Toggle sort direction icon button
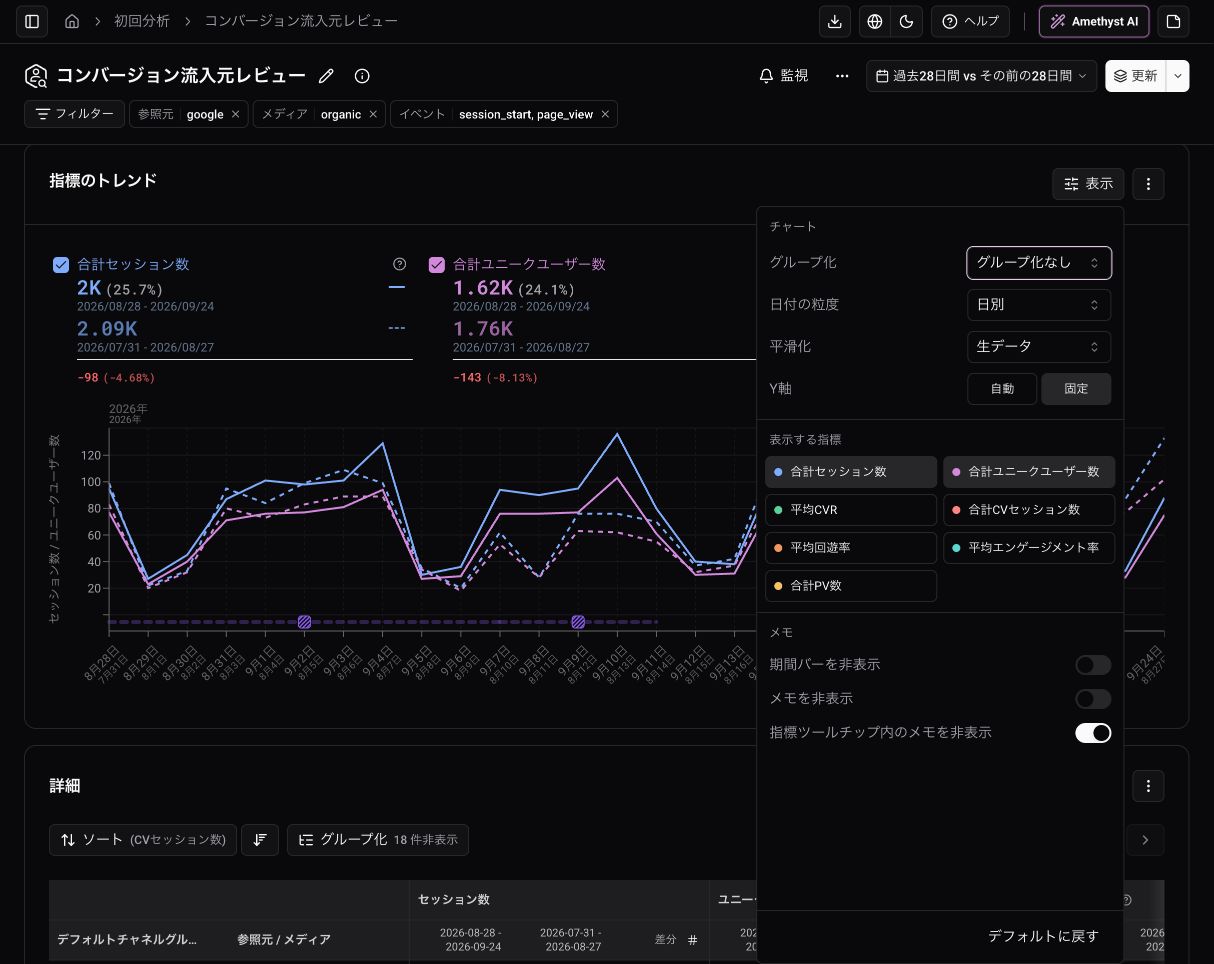Screen dimensions: 1214x964 coord(260,840)
